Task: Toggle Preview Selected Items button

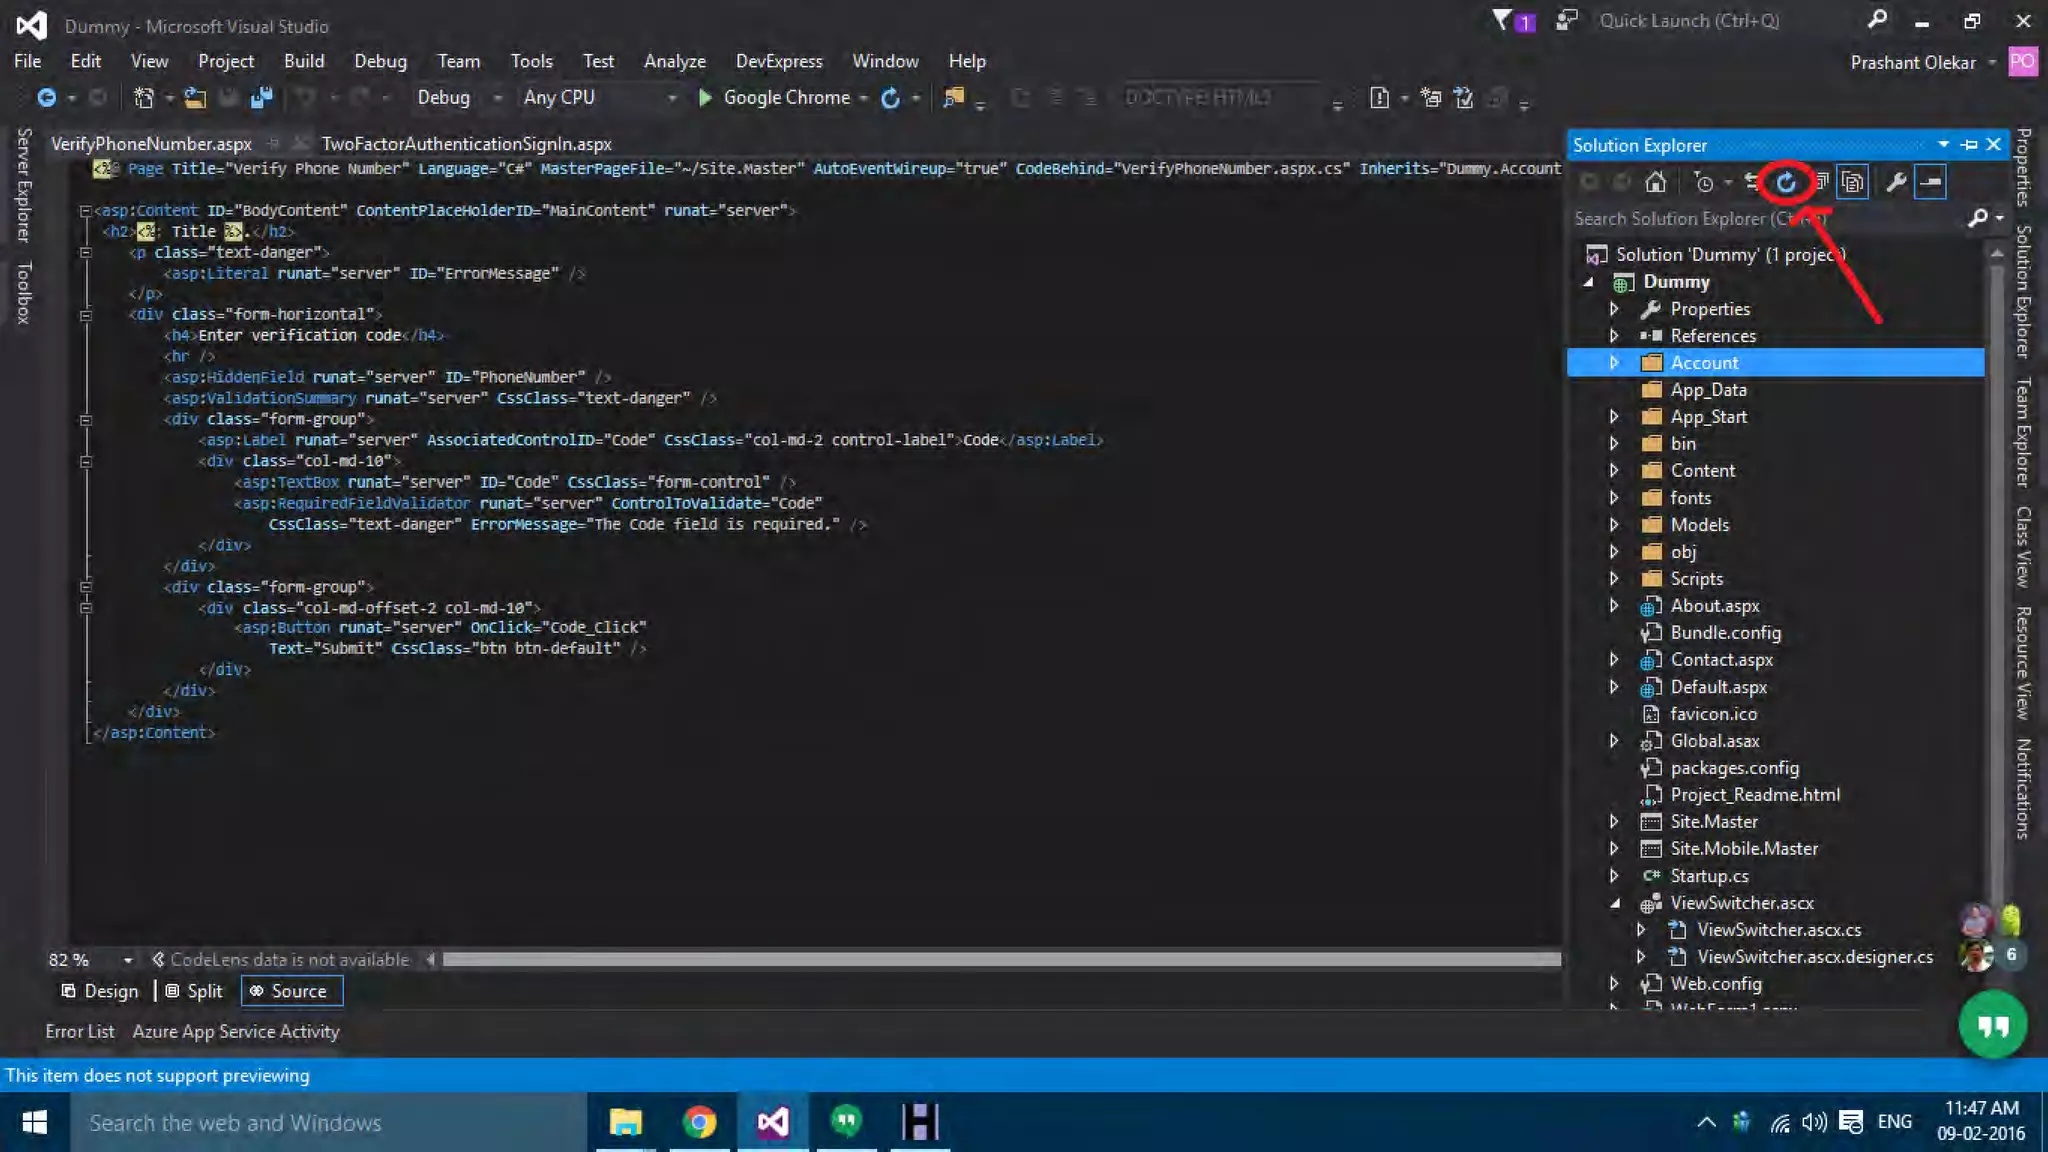Action: tap(1930, 182)
